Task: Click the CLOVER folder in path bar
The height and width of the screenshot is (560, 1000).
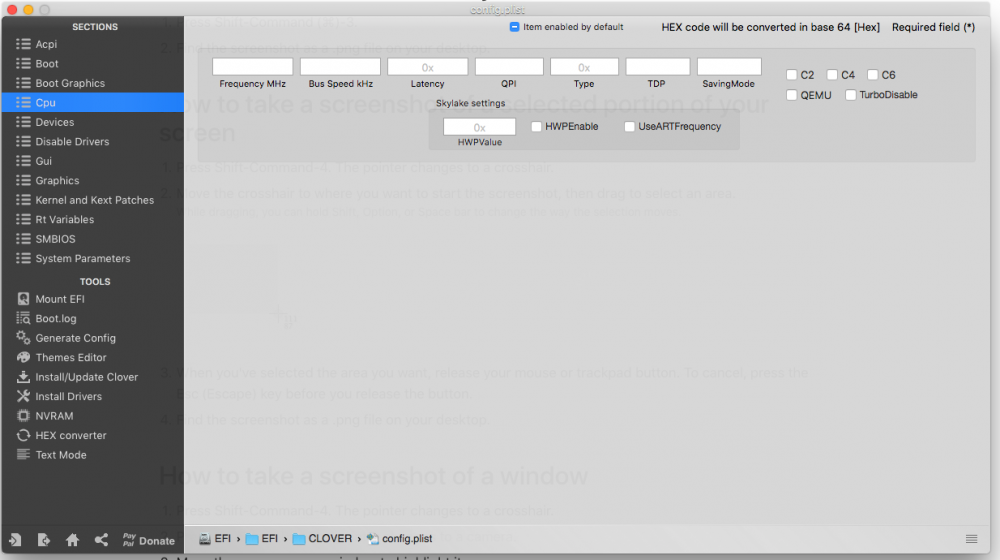Action: 322,538
